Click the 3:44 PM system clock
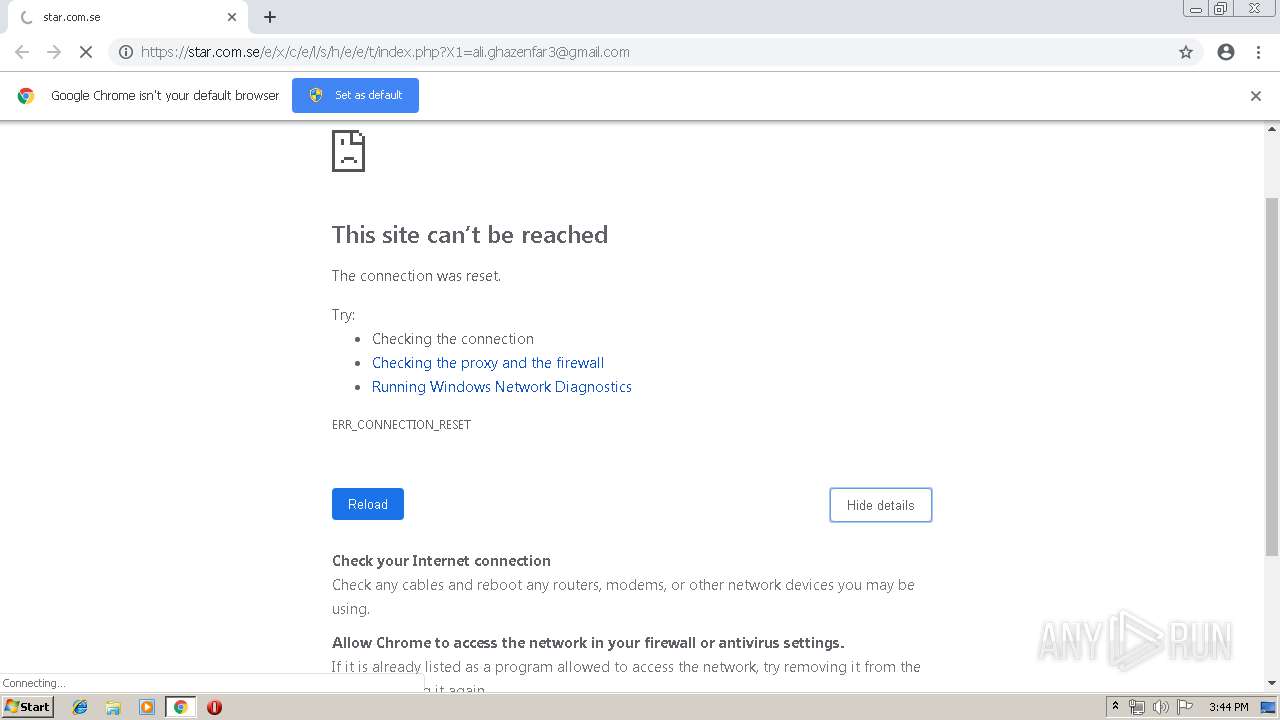The width and height of the screenshot is (1280, 720). [1228, 707]
